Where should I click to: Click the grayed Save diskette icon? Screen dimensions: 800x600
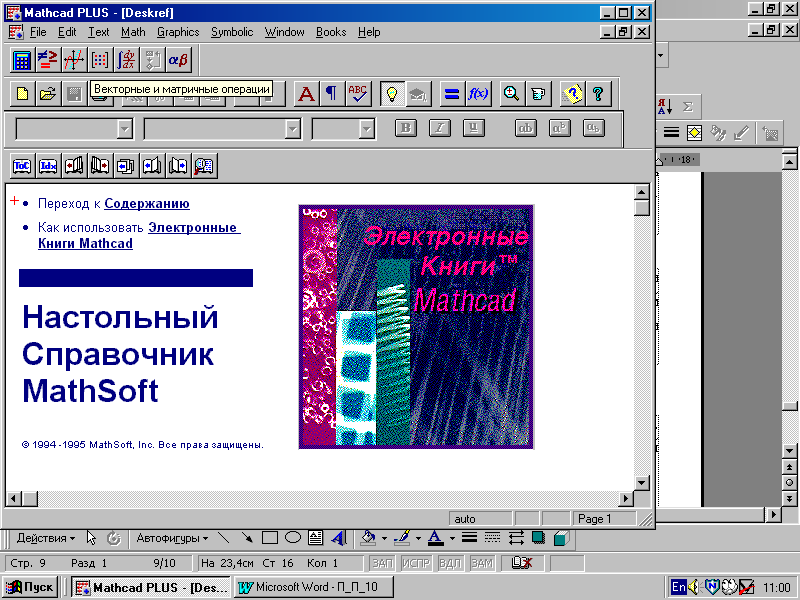click(74, 94)
